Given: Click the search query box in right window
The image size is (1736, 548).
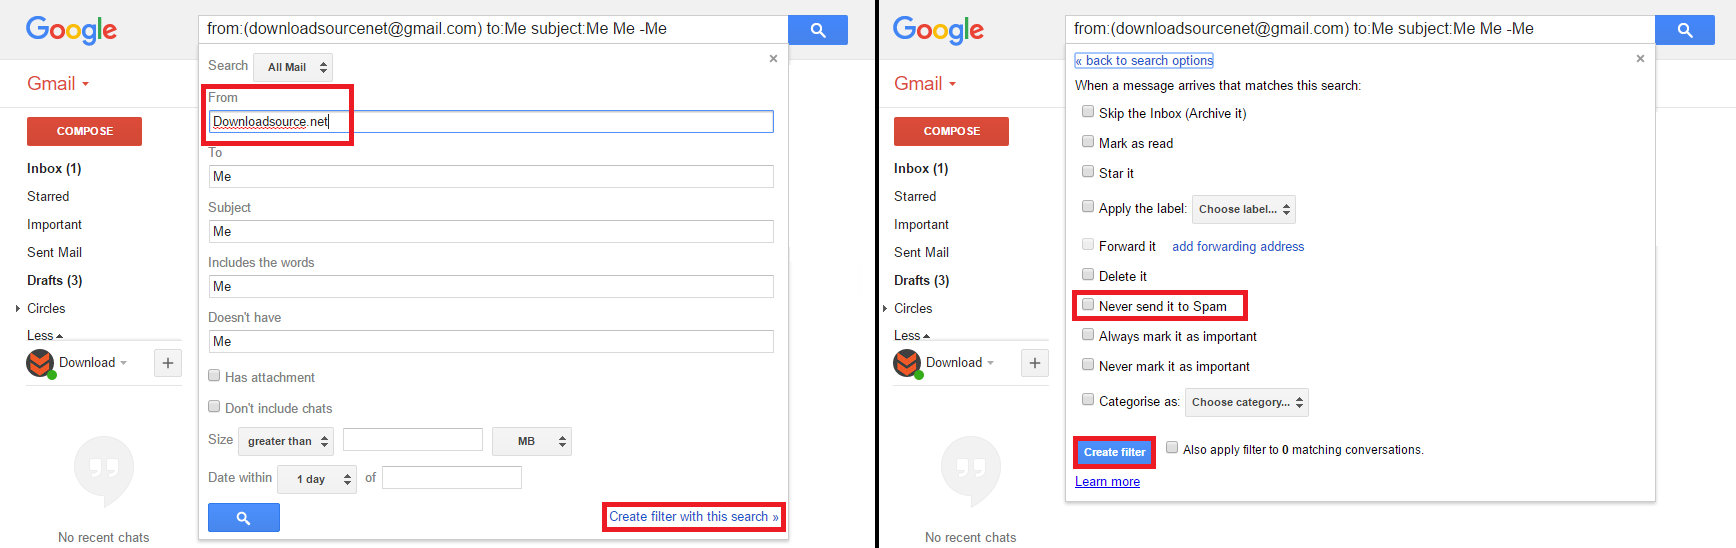Looking at the screenshot, I should click(1360, 29).
